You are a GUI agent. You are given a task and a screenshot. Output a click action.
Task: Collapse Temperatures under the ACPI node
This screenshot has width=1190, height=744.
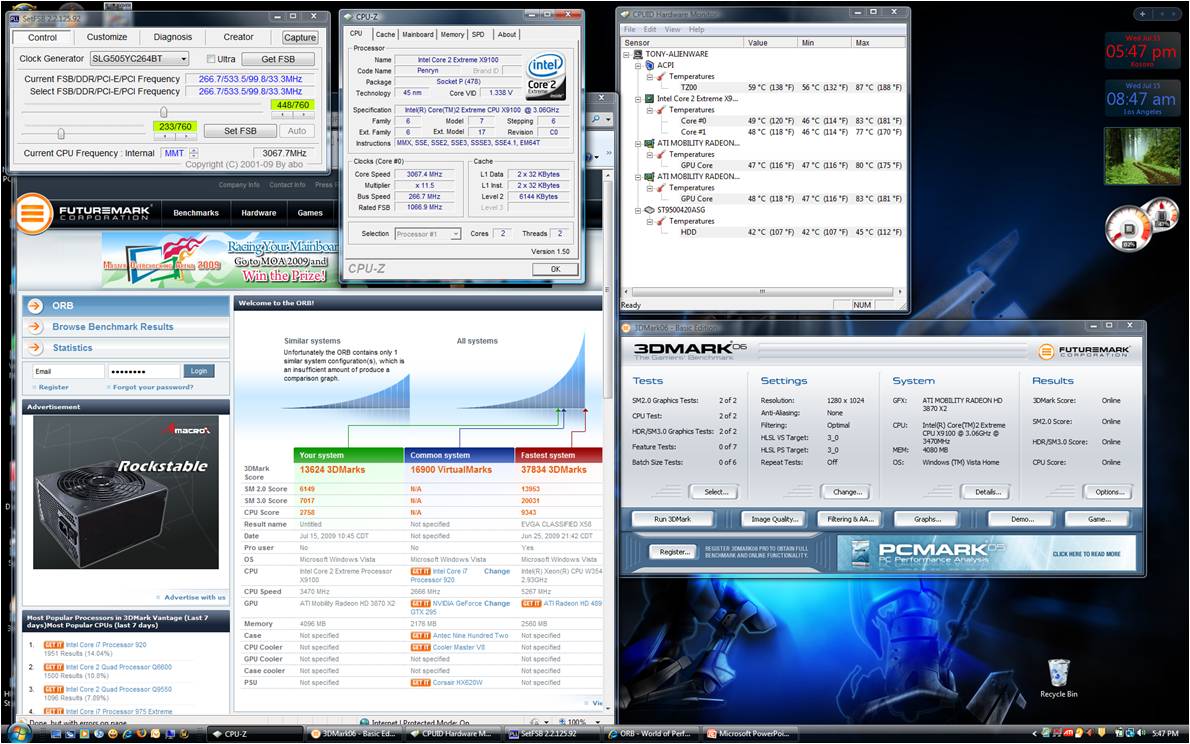[650, 77]
